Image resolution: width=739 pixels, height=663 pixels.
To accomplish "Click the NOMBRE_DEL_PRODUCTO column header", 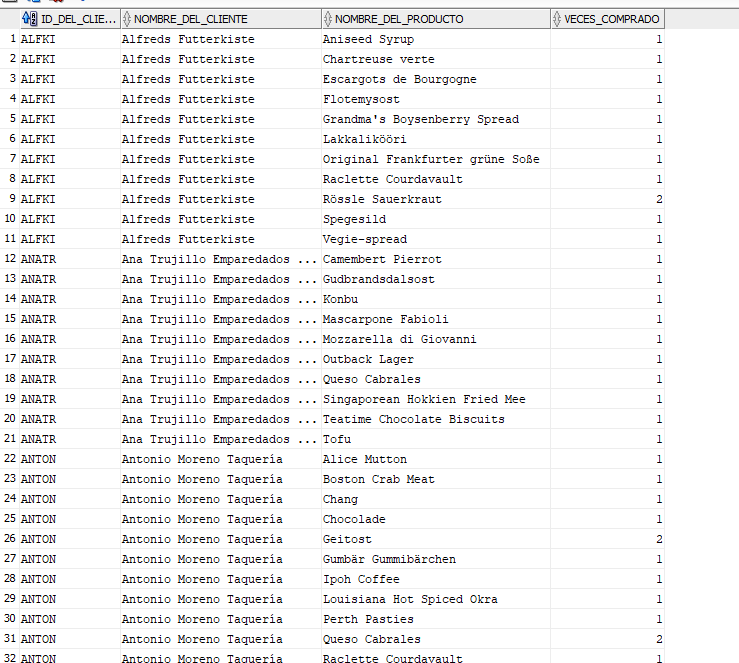I will tap(436, 19).
